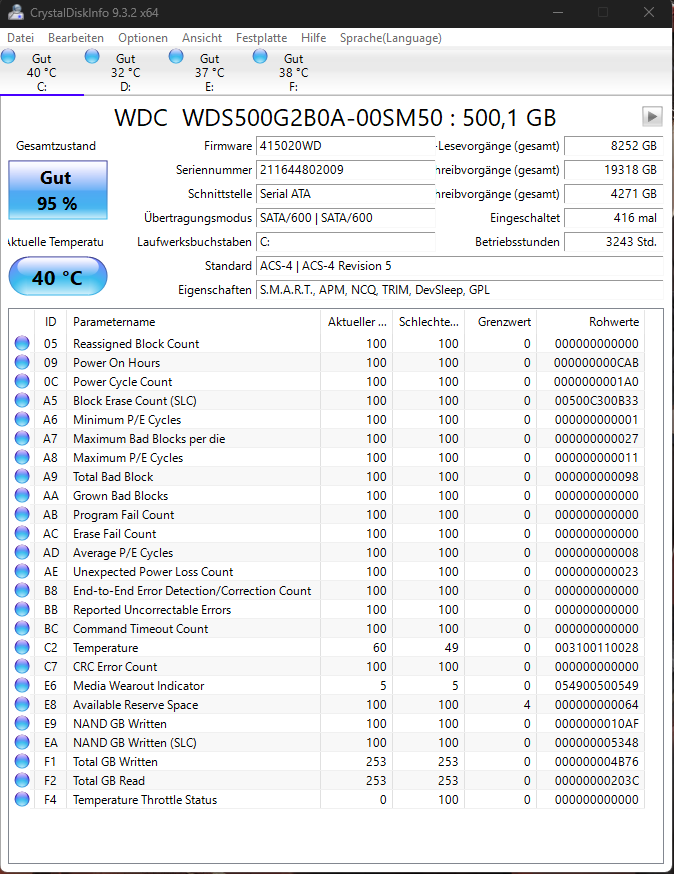Click the Eigenschaften features field

click(459, 290)
